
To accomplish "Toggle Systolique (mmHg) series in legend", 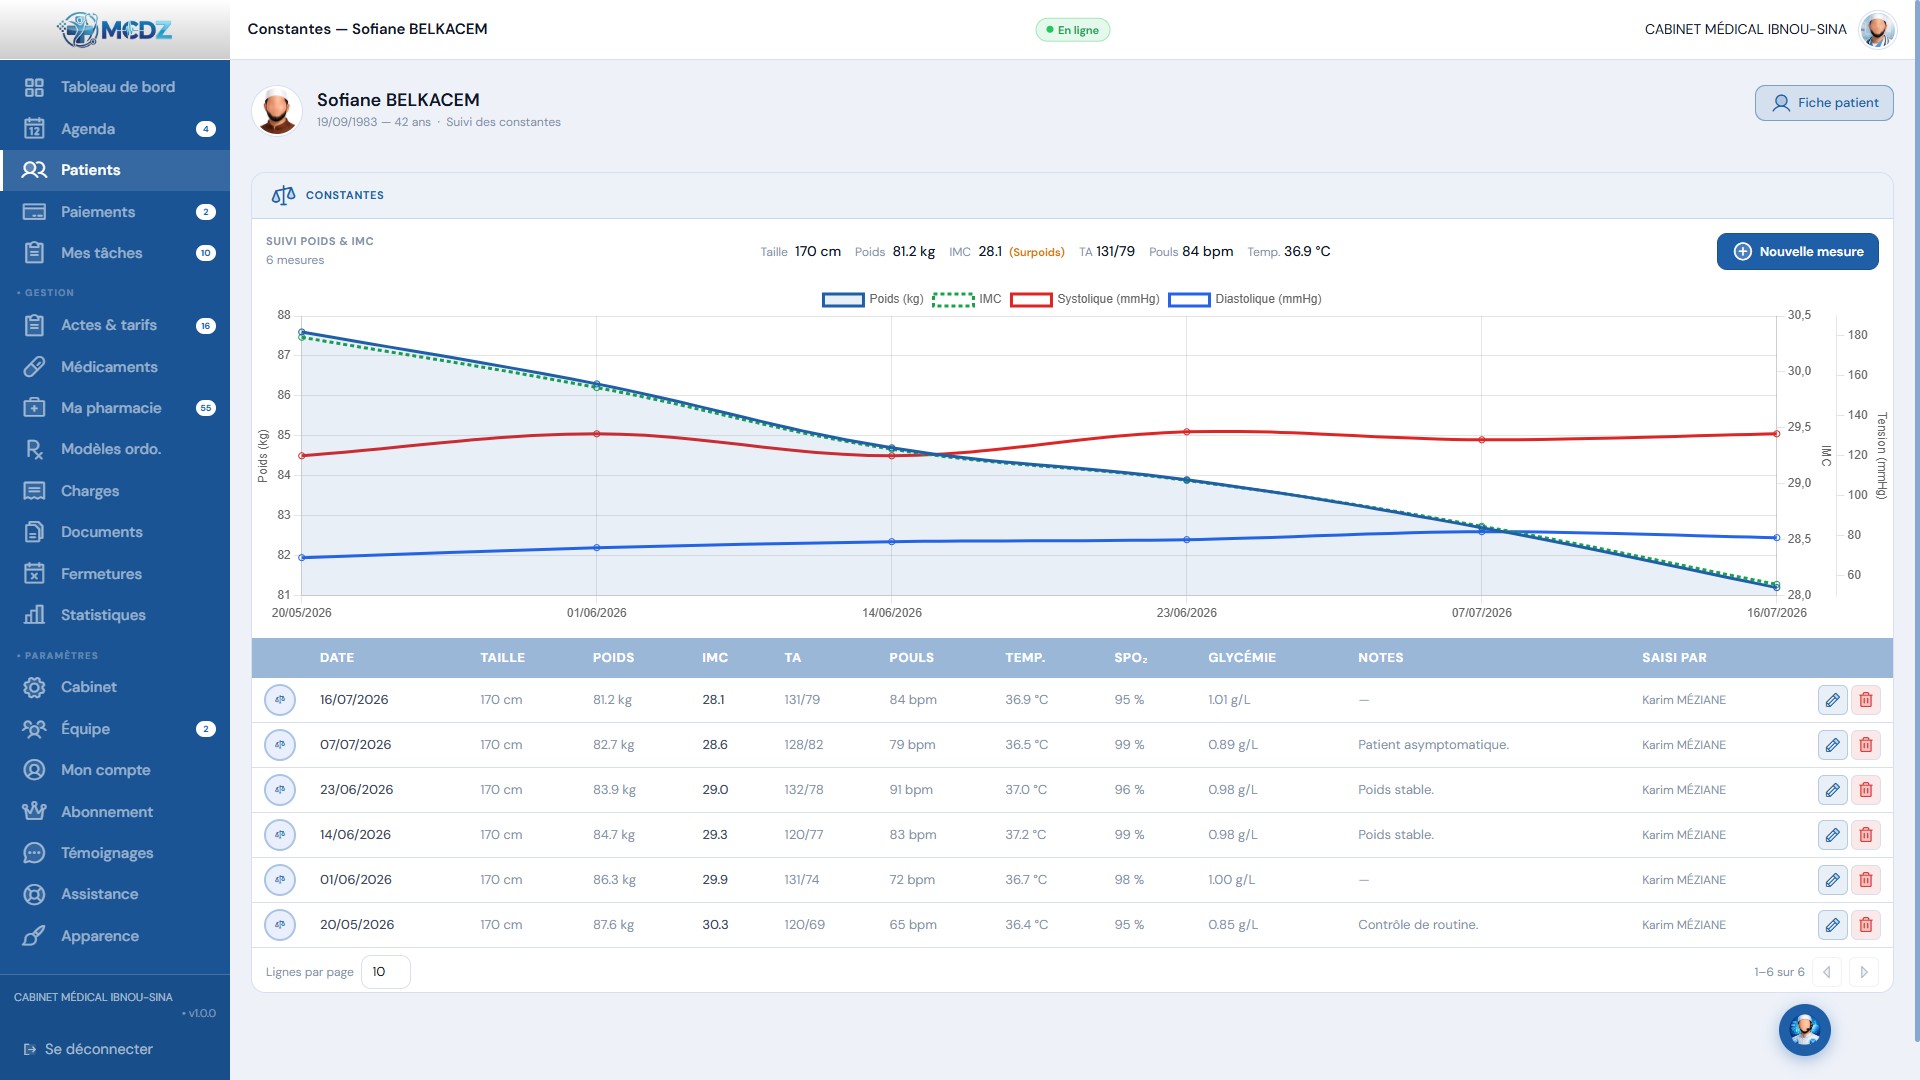I will 1084,299.
